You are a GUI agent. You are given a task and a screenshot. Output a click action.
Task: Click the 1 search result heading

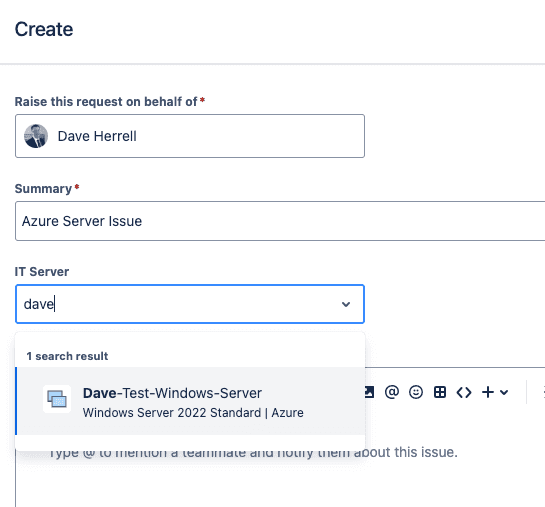click(67, 356)
